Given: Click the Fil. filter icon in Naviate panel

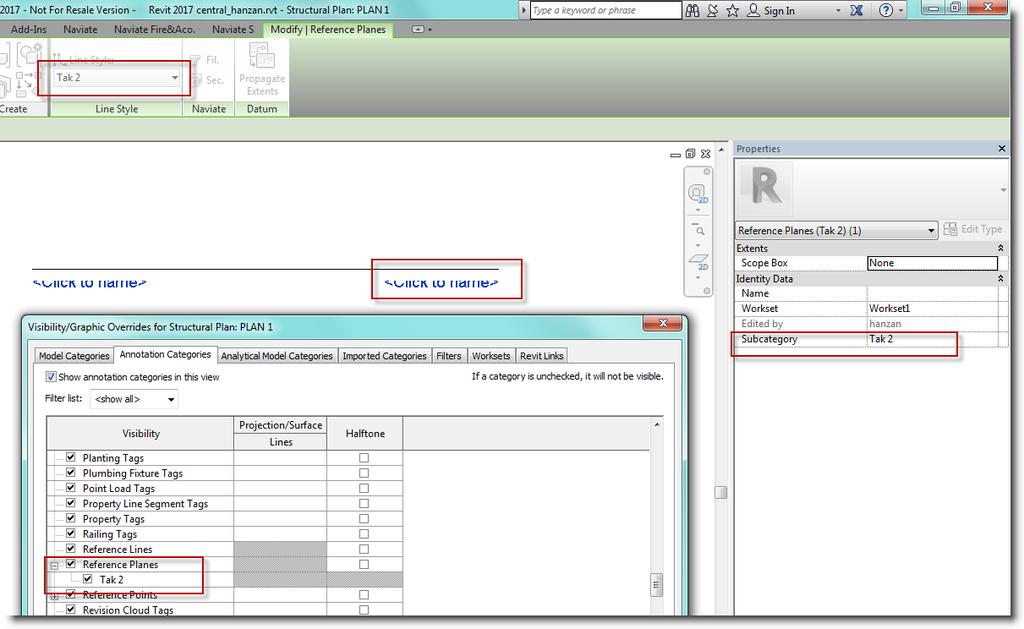Looking at the screenshot, I should [195, 60].
